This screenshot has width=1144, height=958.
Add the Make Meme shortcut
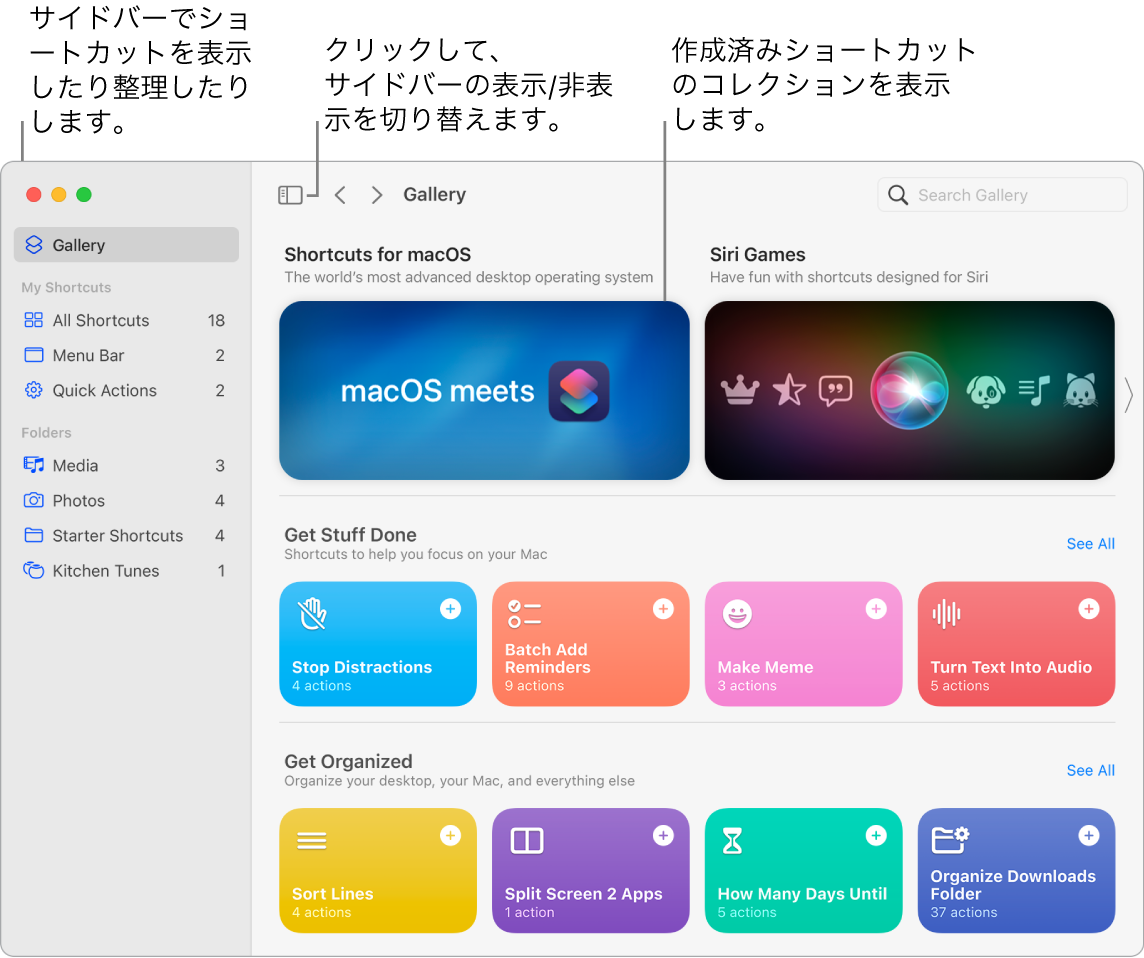click(876, 608)
